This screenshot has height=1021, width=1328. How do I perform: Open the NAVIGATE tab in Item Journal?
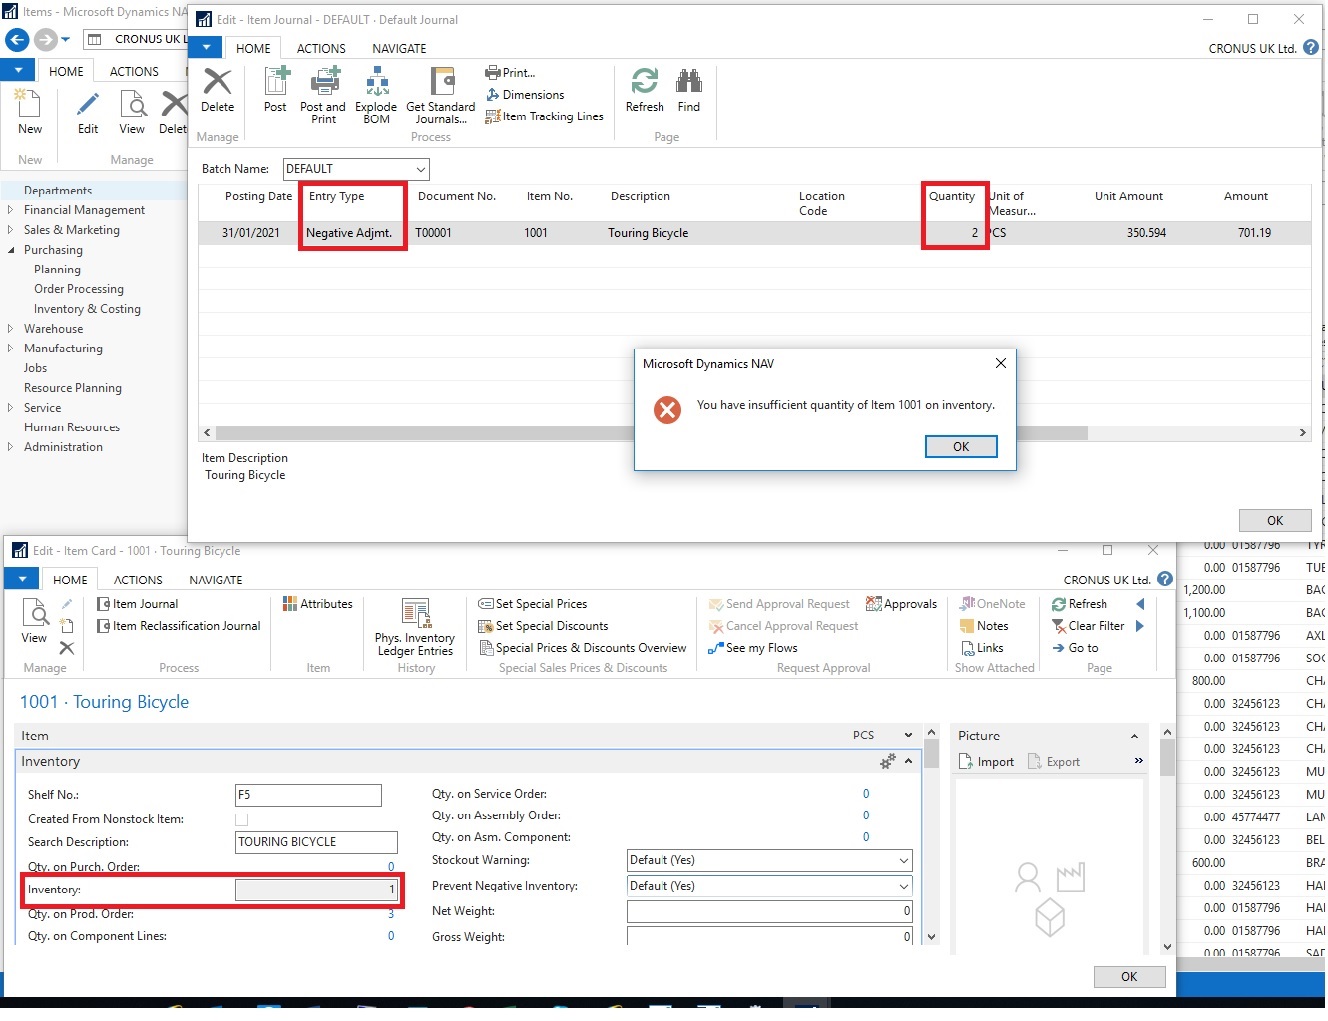pyautogui.click(x=399, y=48)
